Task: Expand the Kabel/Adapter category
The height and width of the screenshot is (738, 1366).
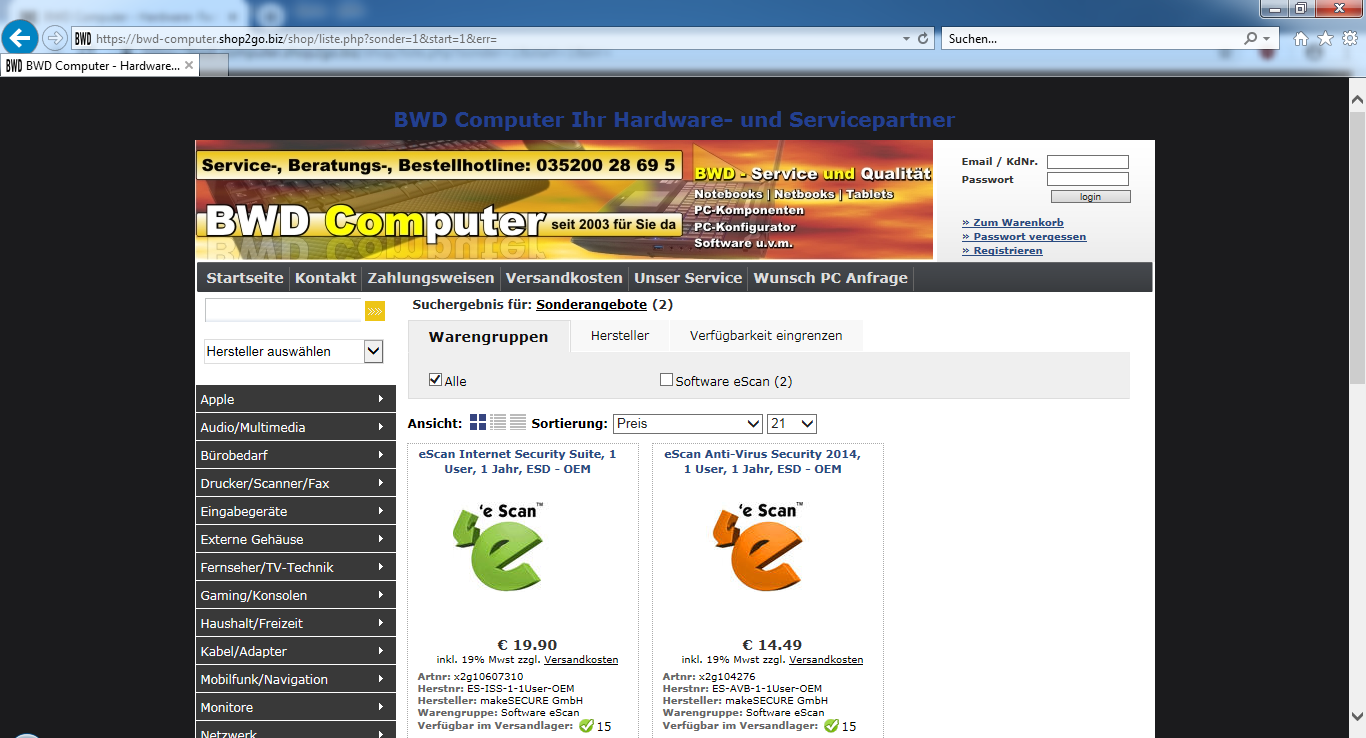Action: 296,651
